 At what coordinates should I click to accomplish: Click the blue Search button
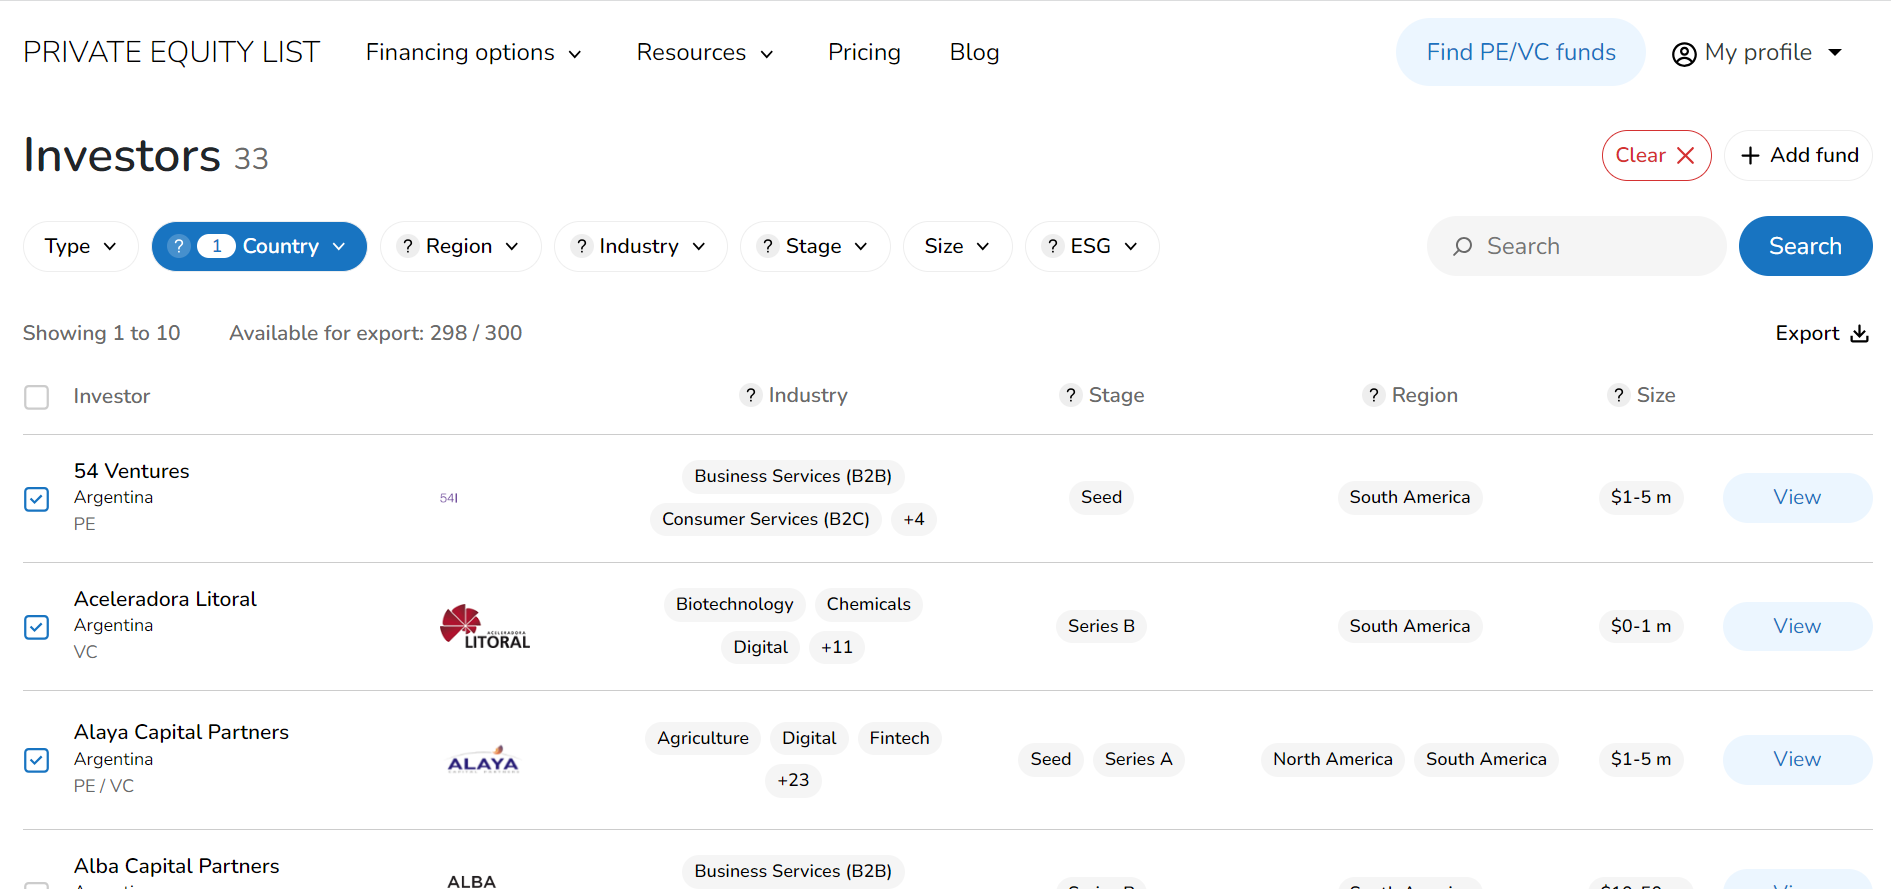click(1805, 246)
